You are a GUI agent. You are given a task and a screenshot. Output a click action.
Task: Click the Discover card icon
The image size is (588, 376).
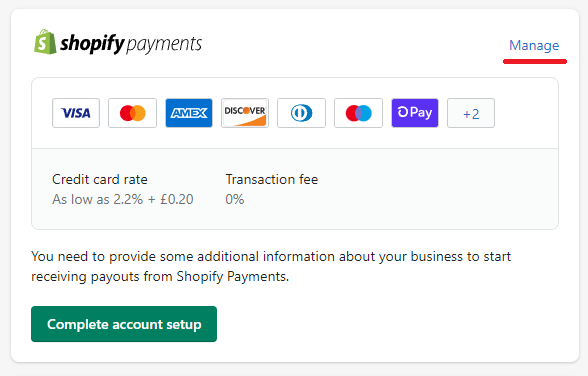245,113
